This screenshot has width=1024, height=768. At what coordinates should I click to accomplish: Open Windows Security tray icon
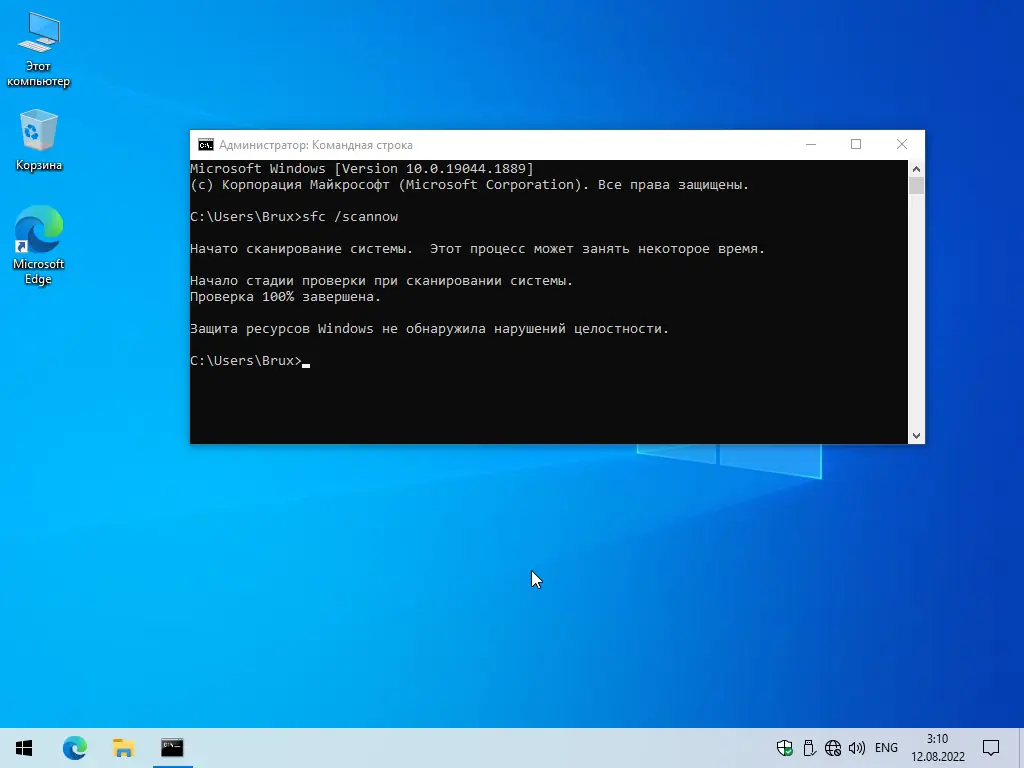point(785,748)
